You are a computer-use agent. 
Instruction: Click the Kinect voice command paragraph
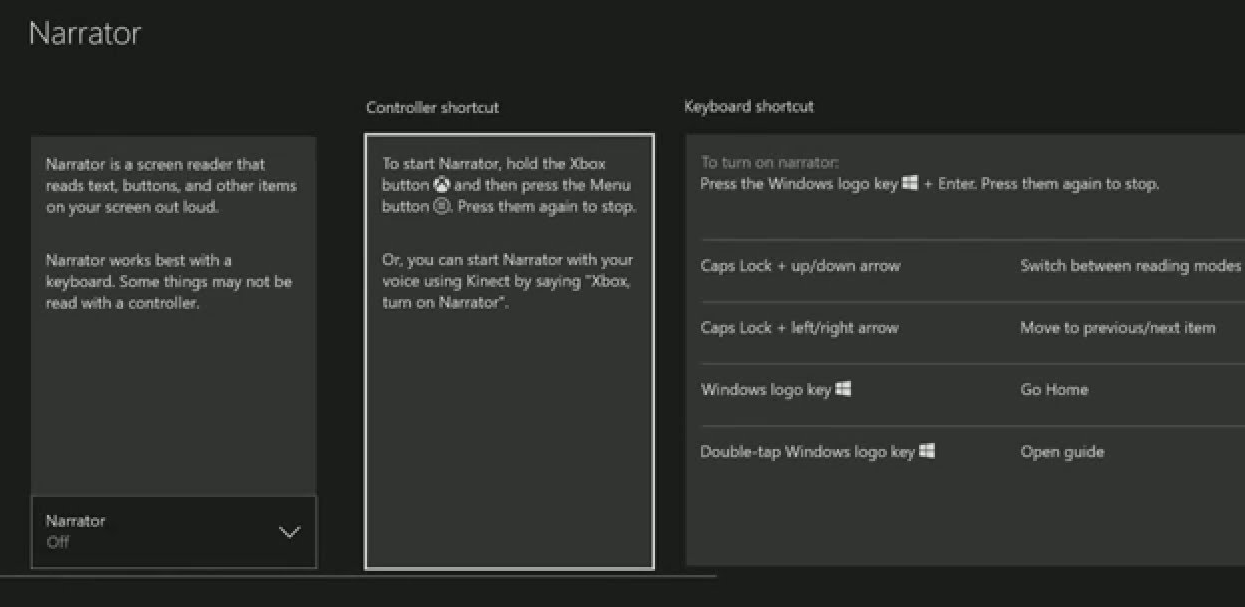pyautogui.click(x=507, y=281)
